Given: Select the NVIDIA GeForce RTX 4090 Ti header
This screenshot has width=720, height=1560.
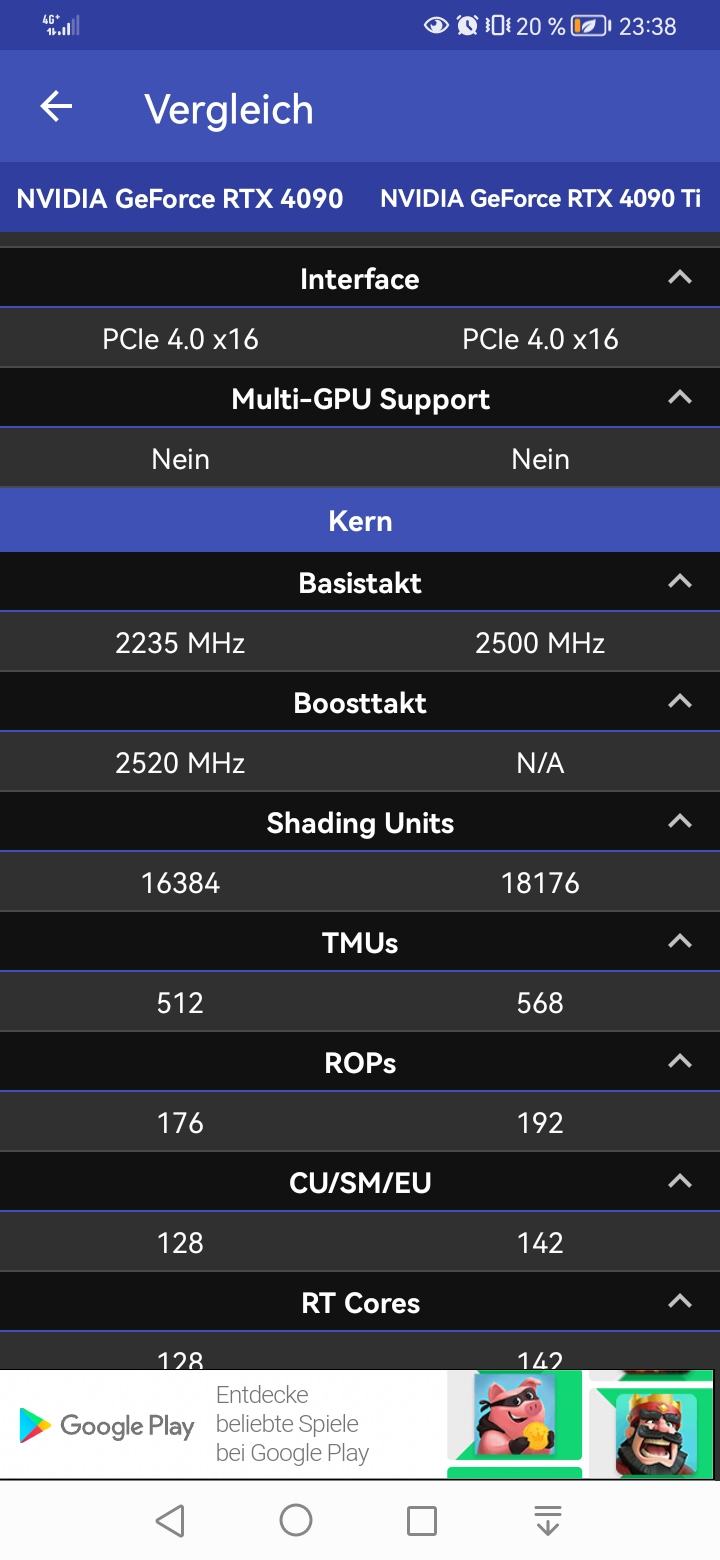Looking at the screenshot, I should [540, 198].
